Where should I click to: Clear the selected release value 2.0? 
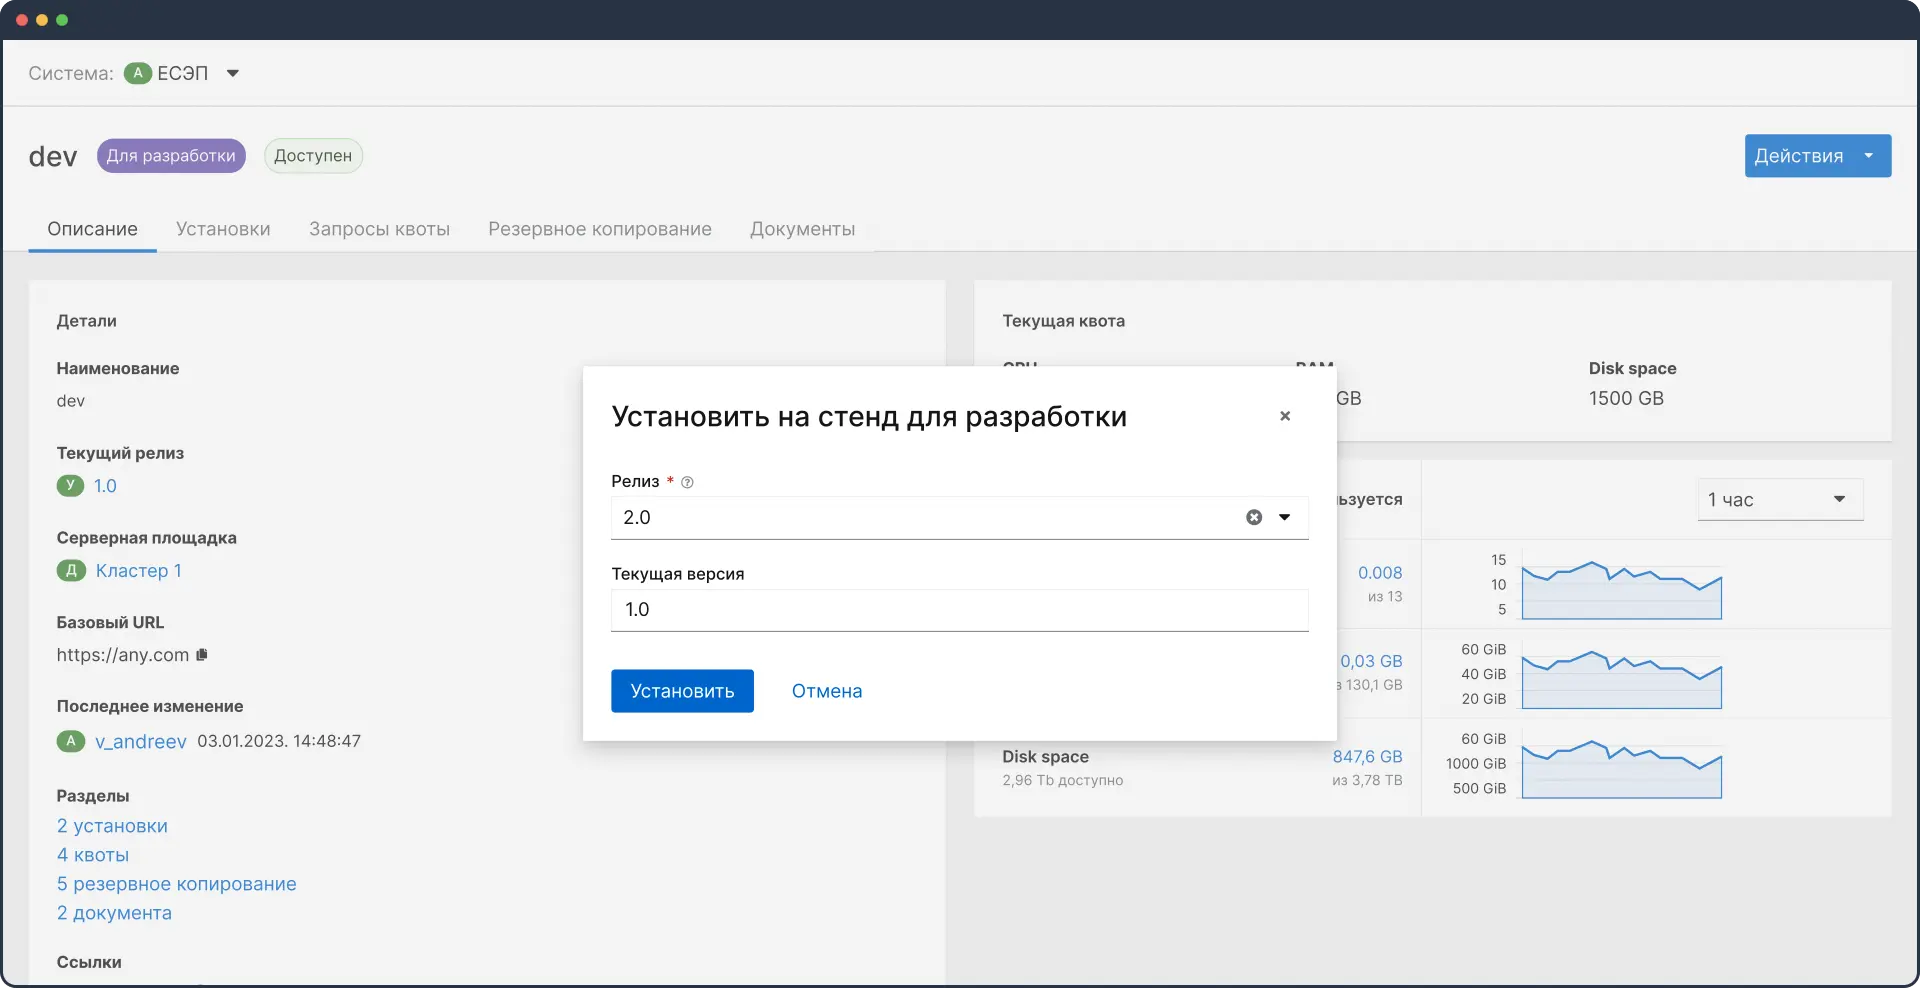1254,517
